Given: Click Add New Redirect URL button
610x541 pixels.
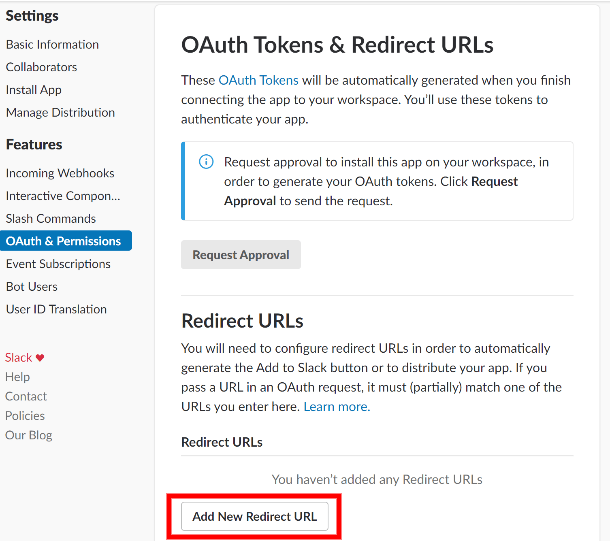Looking at the screenshot, I should 255,516.
